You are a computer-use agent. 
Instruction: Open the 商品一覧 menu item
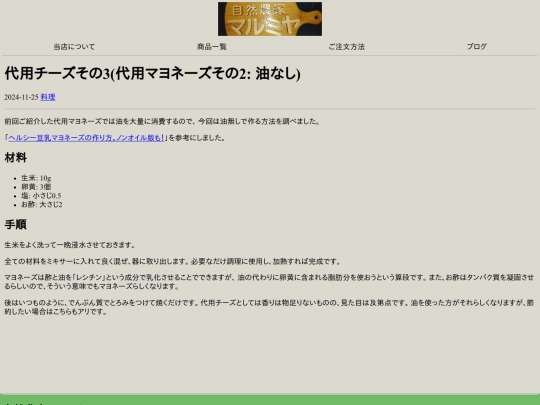point(212,46)
